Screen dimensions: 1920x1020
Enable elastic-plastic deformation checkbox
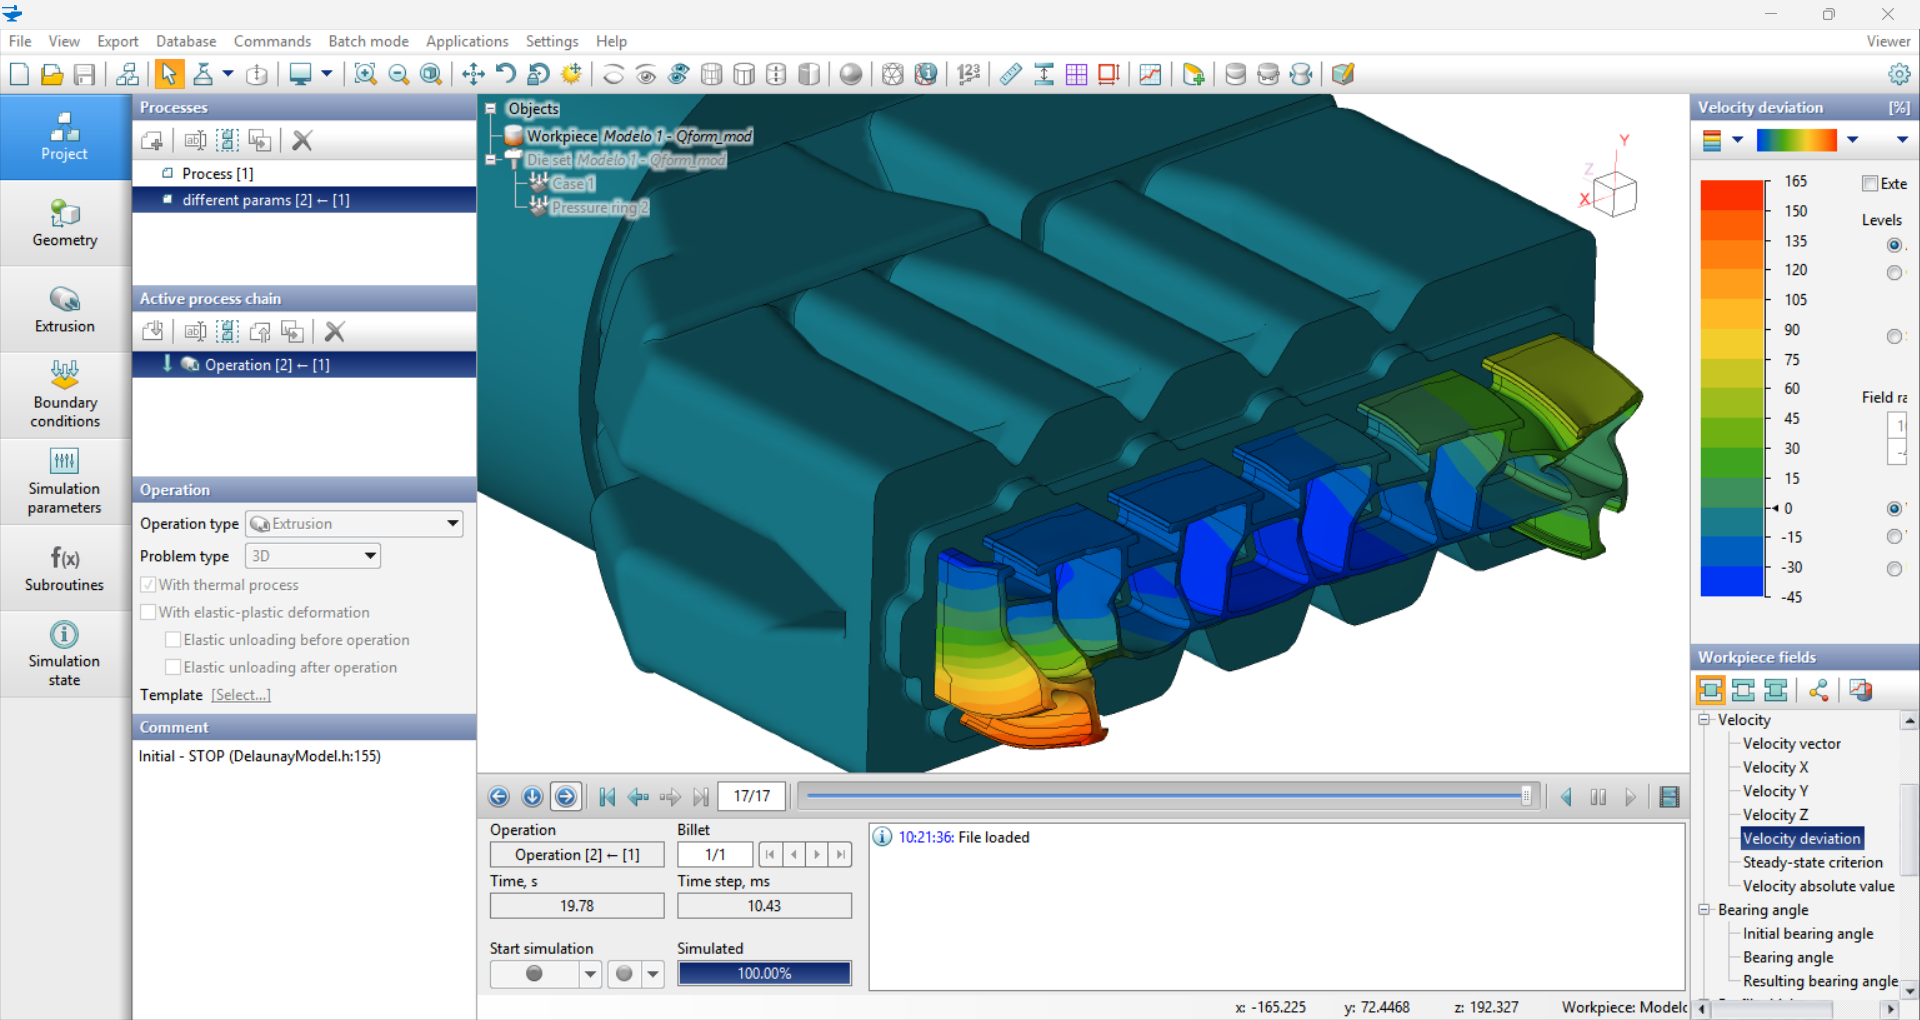click(x=148, y=612)
